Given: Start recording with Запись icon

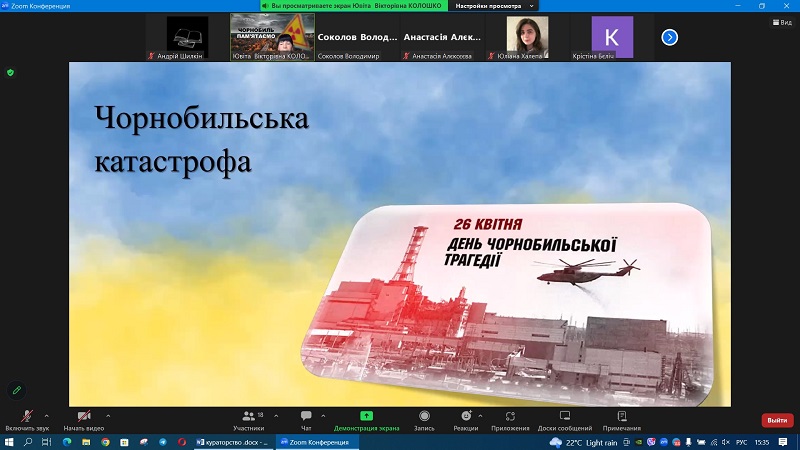Looking at the screenshot, I should (424, 416).
